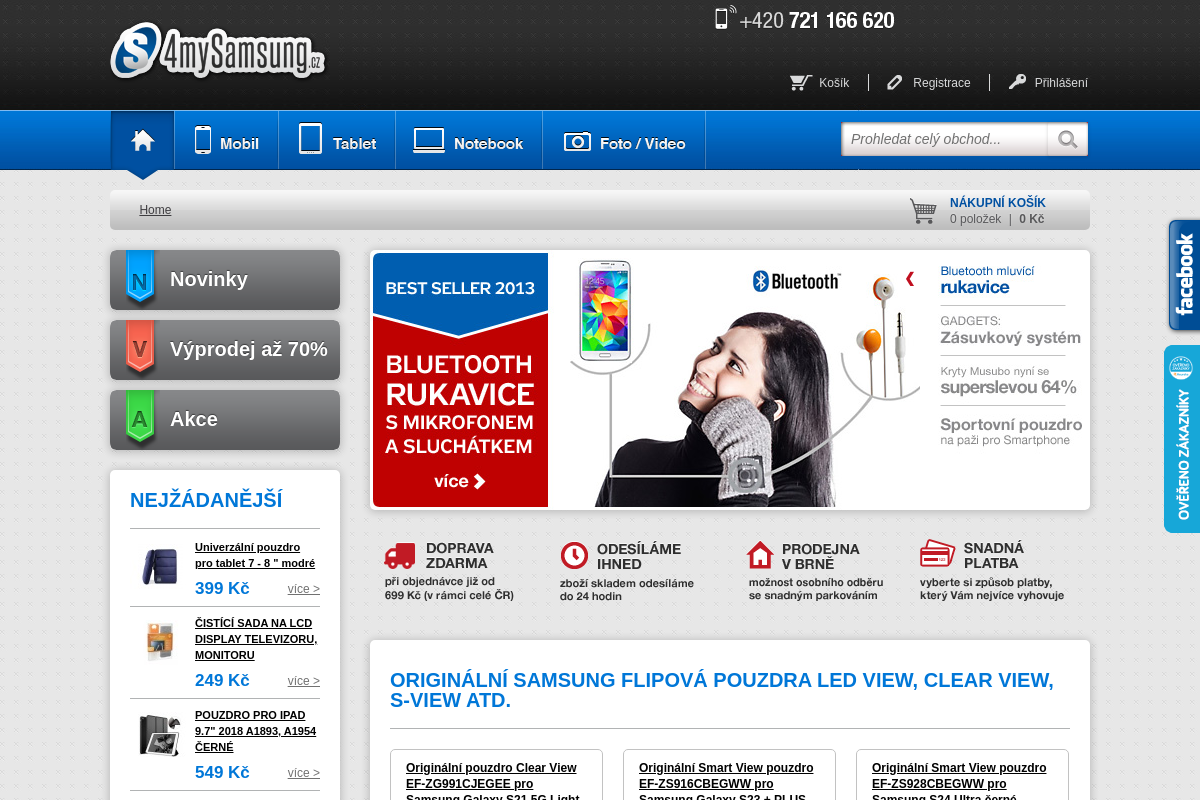This screenshot has width=1200, height=800.
Task: Switch to the Foto / Video category
Action: click(624, 140)
